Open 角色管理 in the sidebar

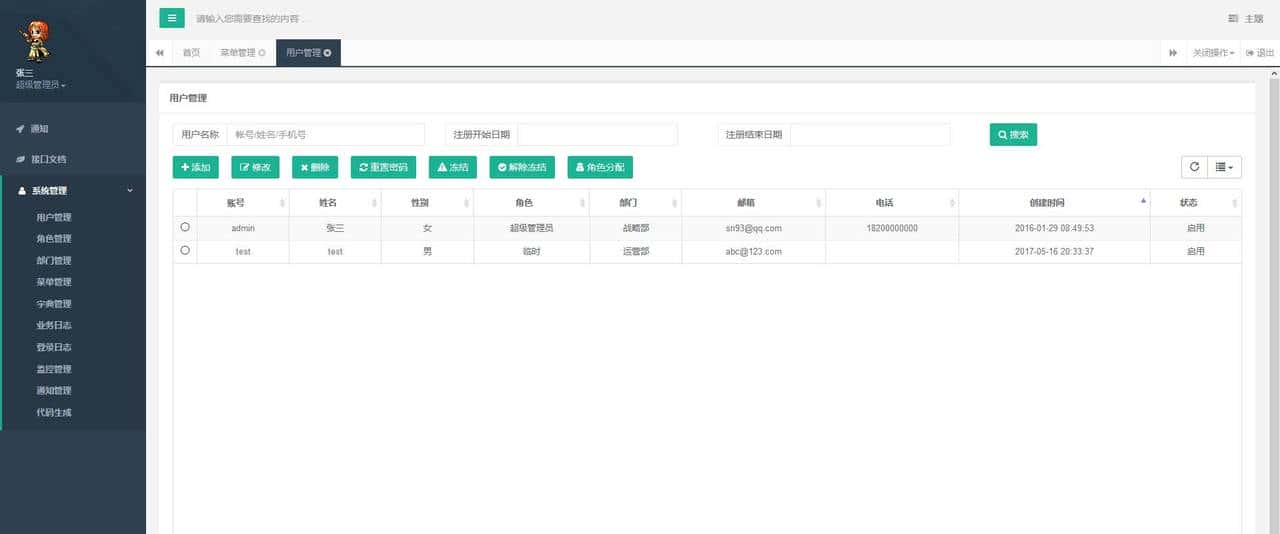tap(54, 239)
